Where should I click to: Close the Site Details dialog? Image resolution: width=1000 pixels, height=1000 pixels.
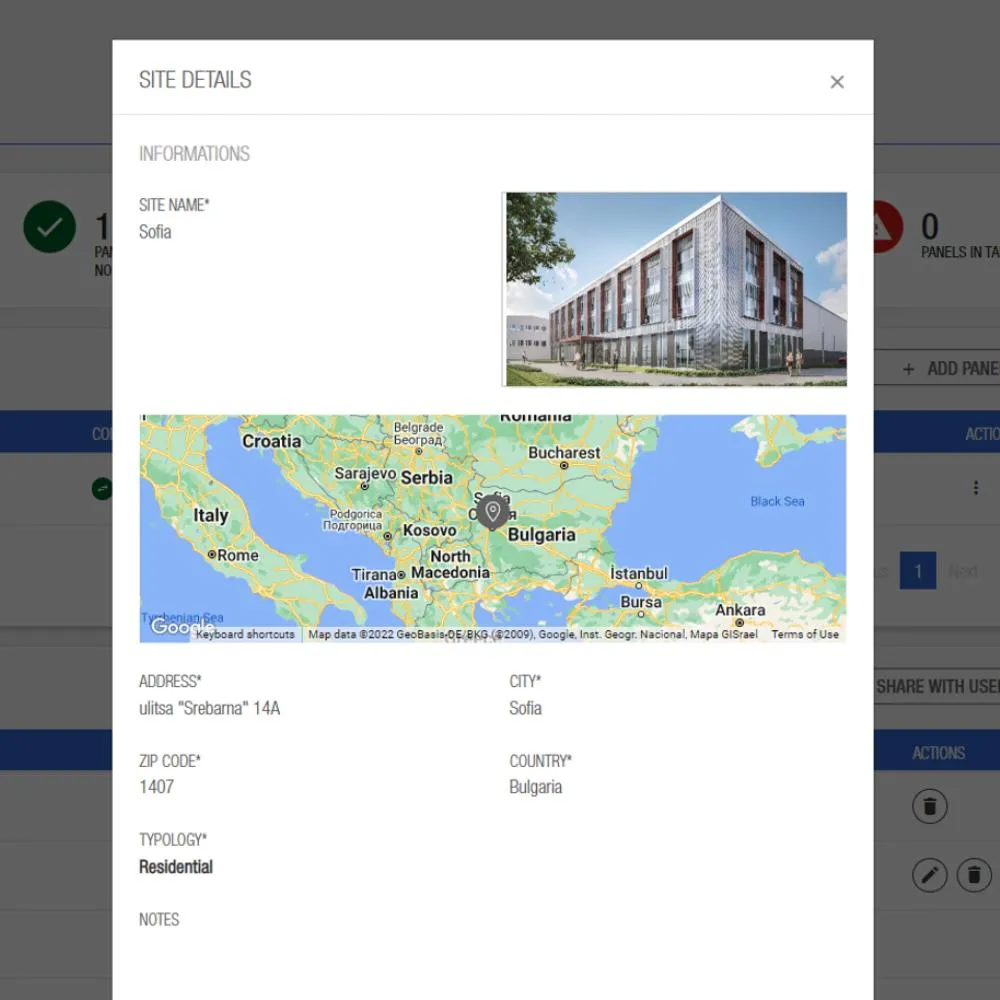coord(837,82)
